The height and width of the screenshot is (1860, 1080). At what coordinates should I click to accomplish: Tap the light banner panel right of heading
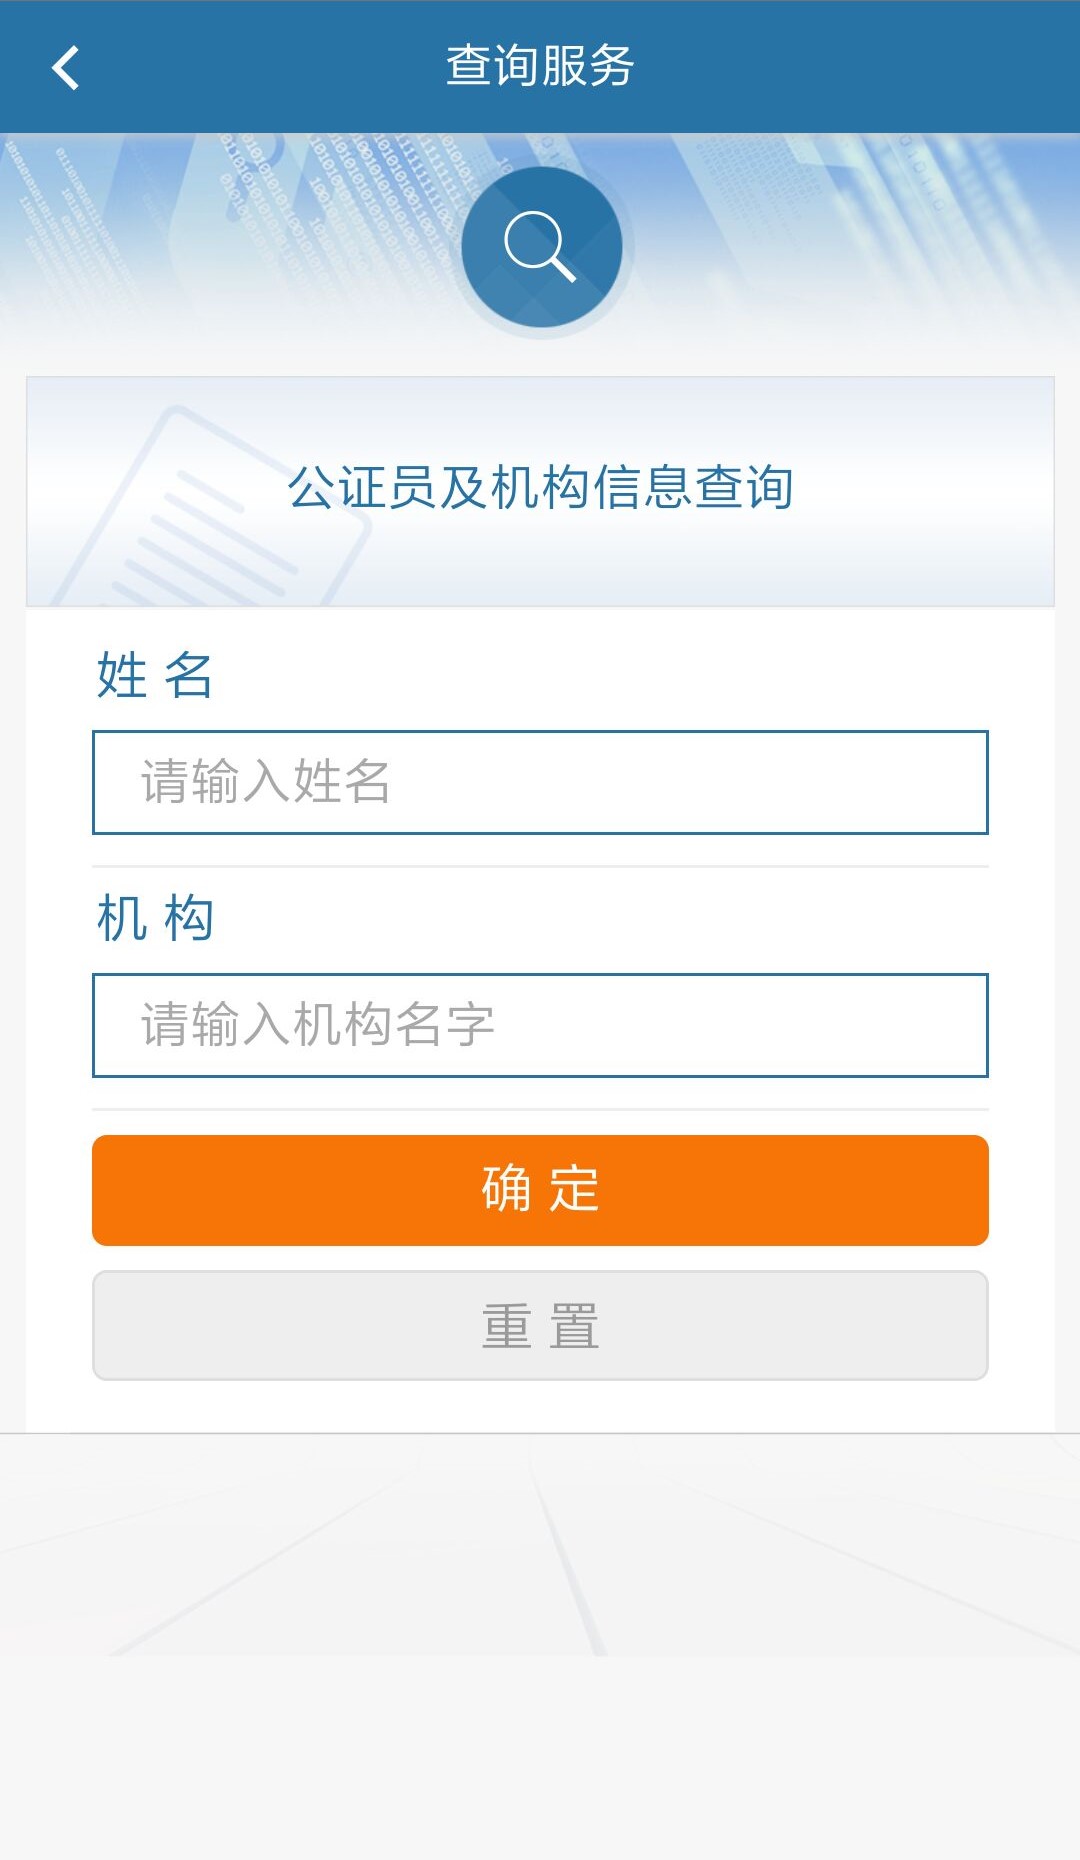point(925,490)
